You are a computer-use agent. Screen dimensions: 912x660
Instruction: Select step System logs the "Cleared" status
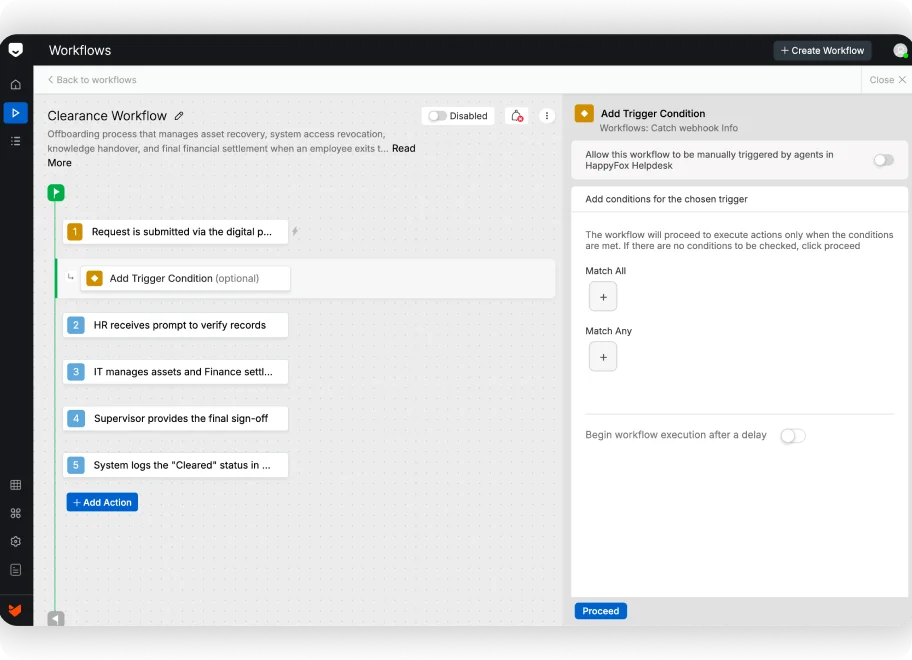click(176, 465)
